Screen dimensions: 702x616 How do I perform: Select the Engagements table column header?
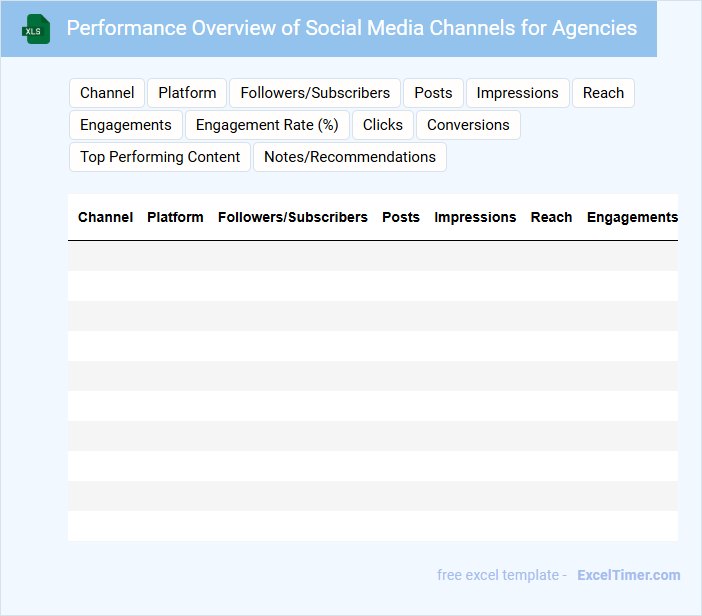pos(632,217)
